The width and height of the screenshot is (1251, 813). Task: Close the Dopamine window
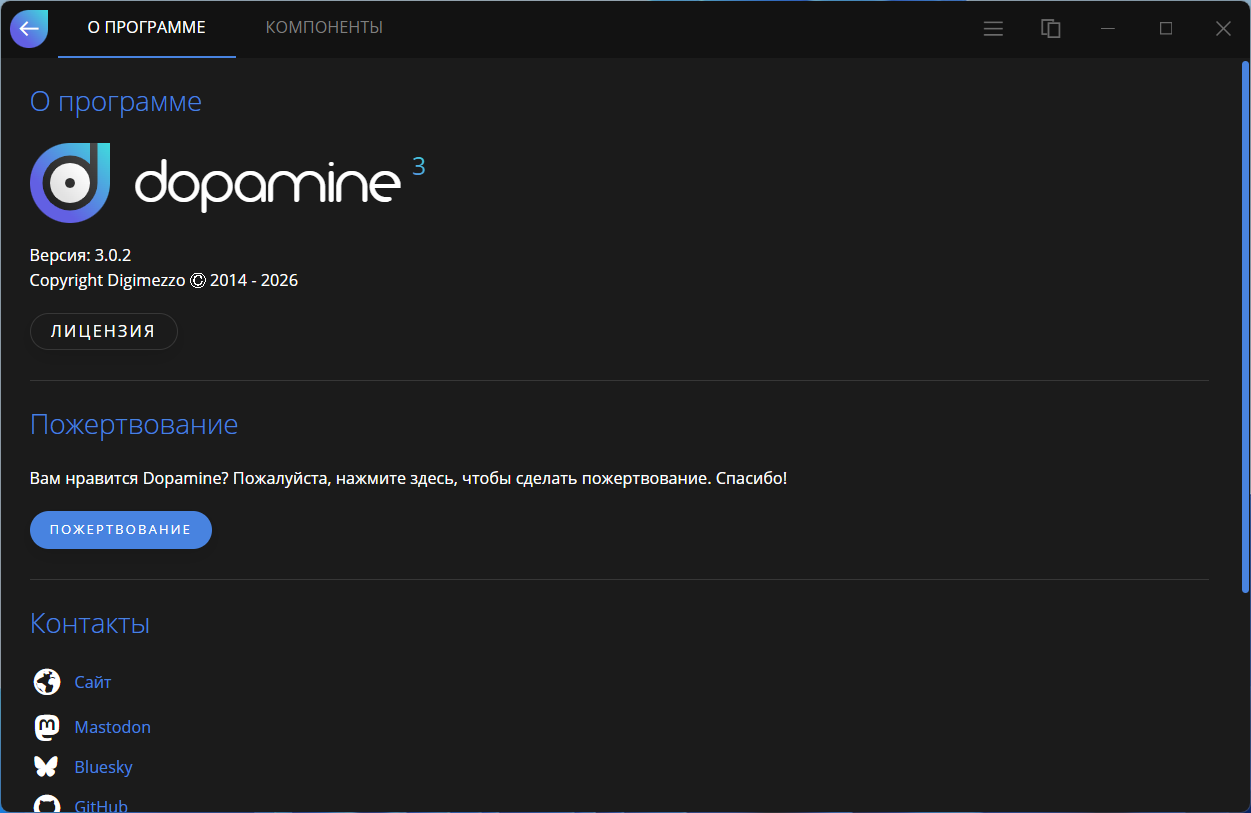point(1223,29)
